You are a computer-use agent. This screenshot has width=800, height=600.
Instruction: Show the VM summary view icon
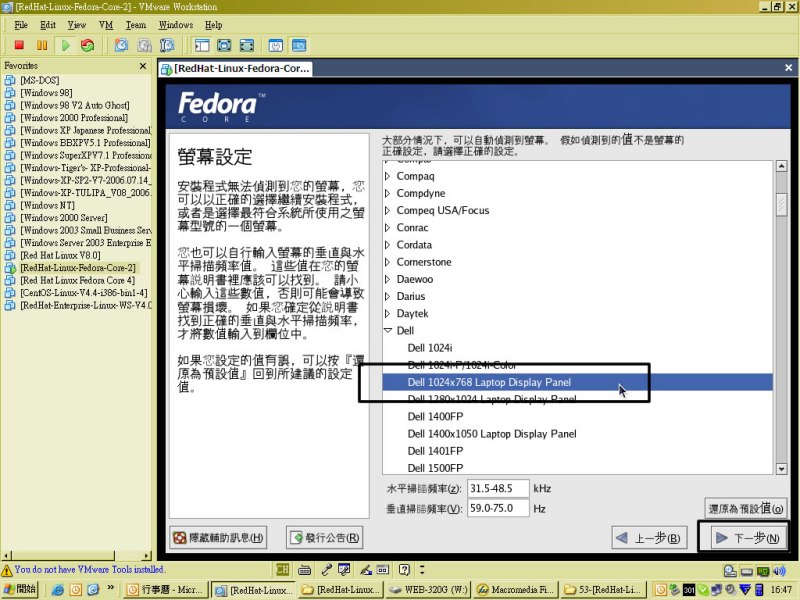tap(276, 45)
